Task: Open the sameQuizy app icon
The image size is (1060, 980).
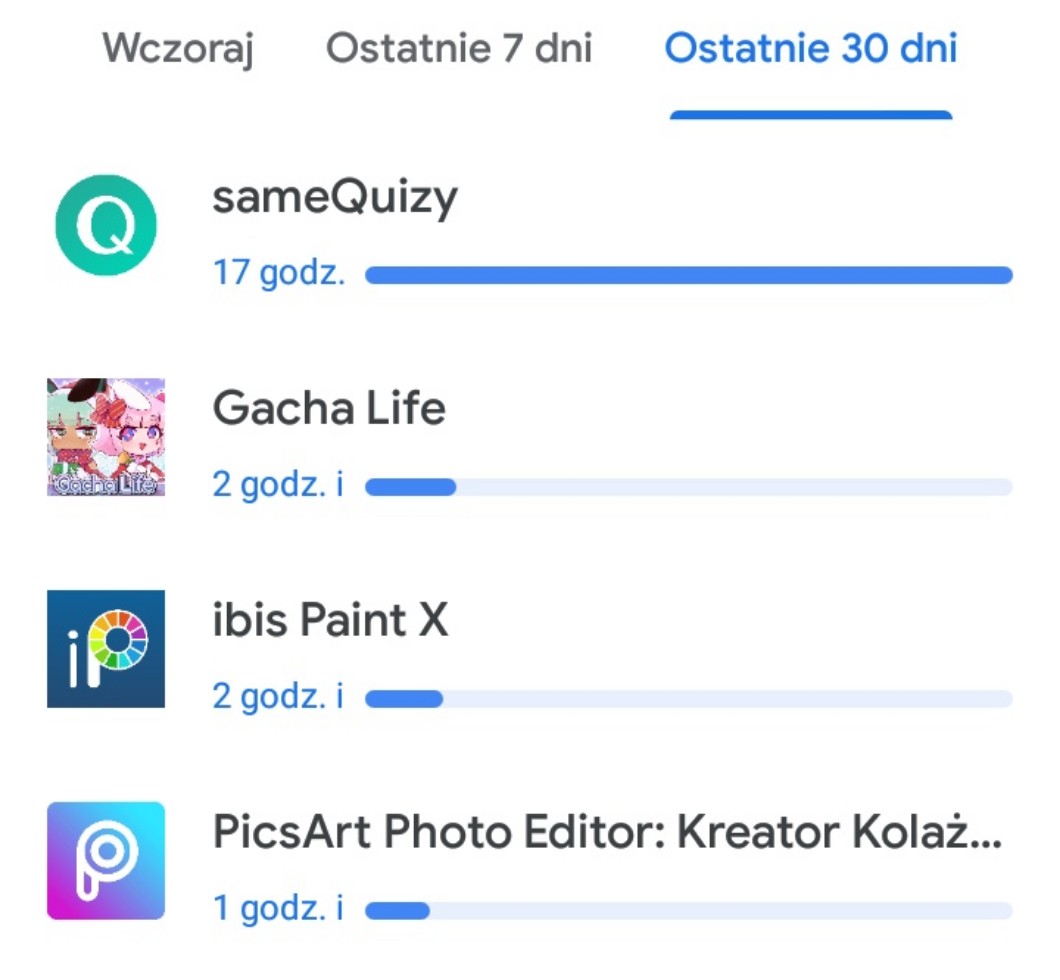Action: [106, 225]
